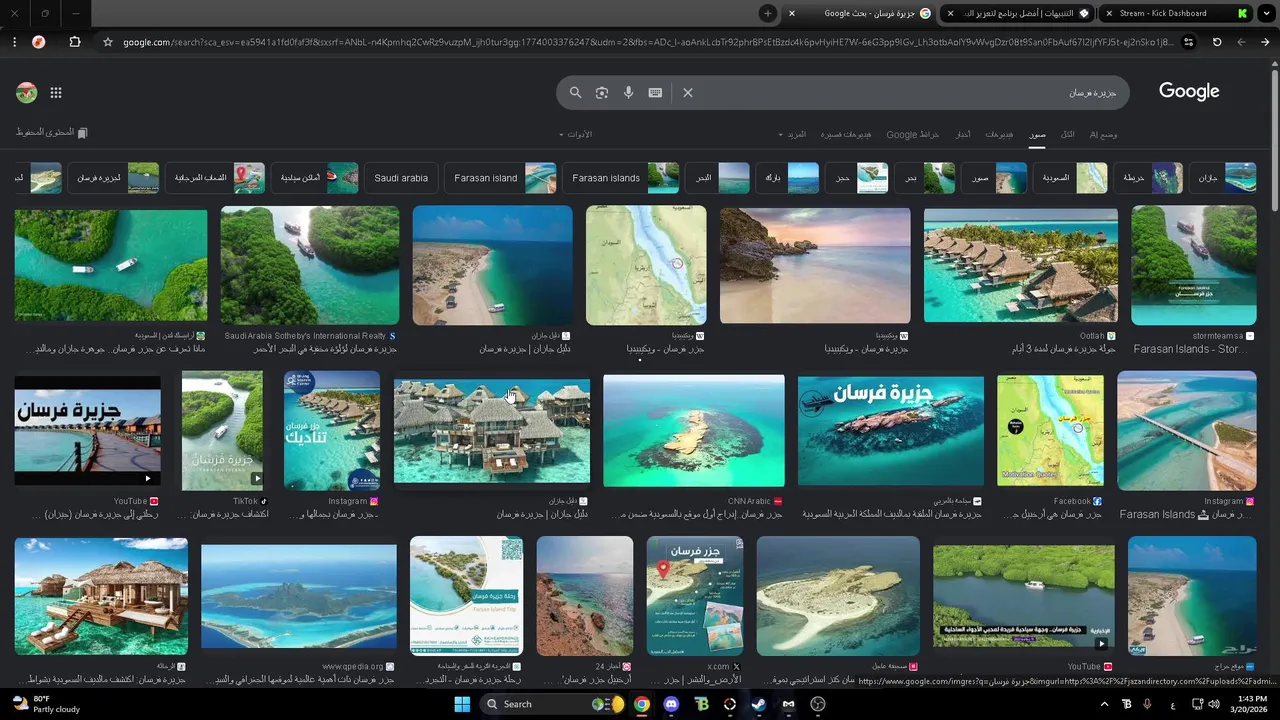Open the Ootlah overwater bungalows thumbnail
The width and height of the screenshot is (1280, 720).
(1021, 265)
